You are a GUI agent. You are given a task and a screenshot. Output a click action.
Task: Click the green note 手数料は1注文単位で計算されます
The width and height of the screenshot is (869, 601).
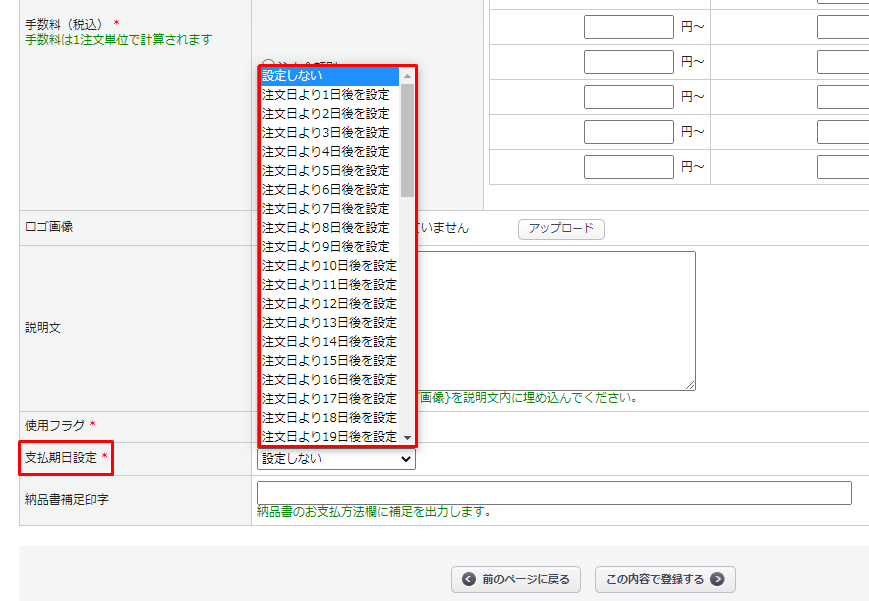click(x=119, y=39)
